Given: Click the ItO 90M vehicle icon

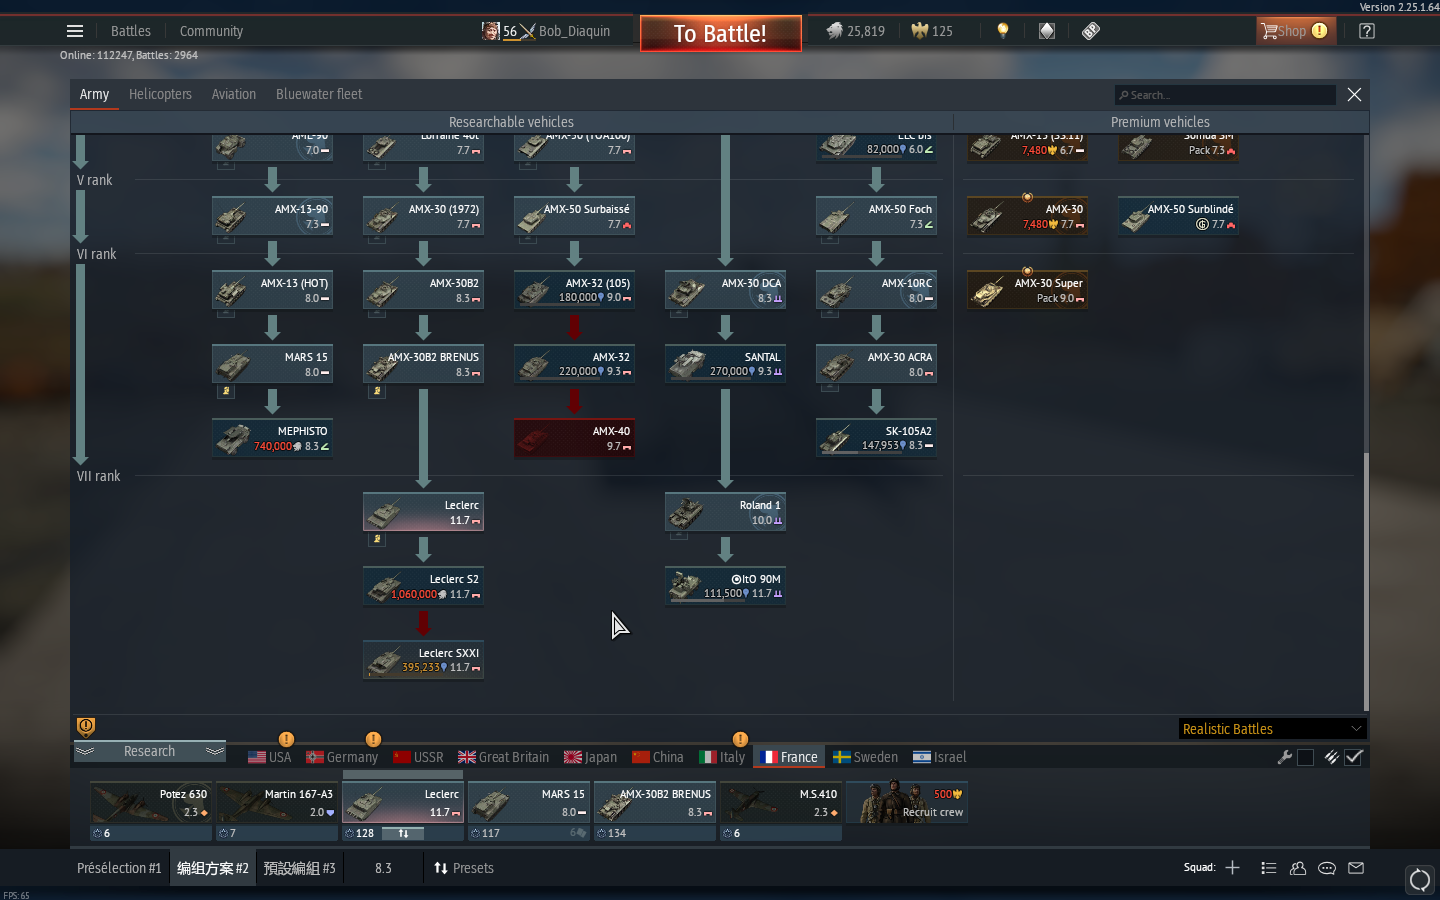Looking at the screenshot, I should coord(687,587).
